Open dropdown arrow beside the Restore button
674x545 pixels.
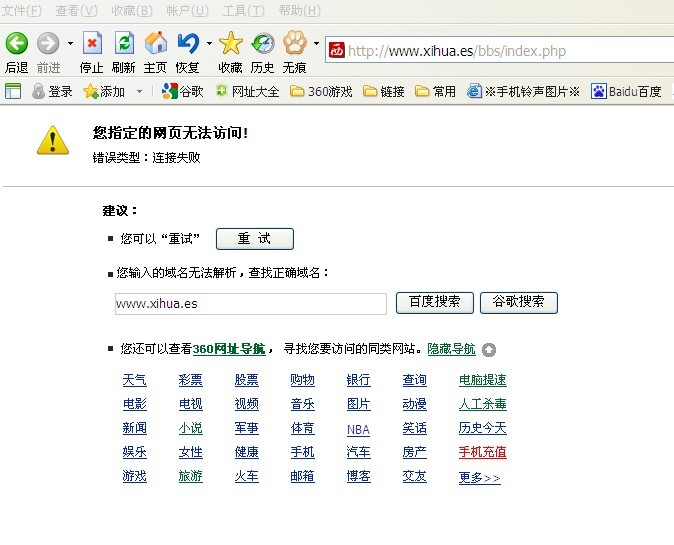(x=209, y=45)
